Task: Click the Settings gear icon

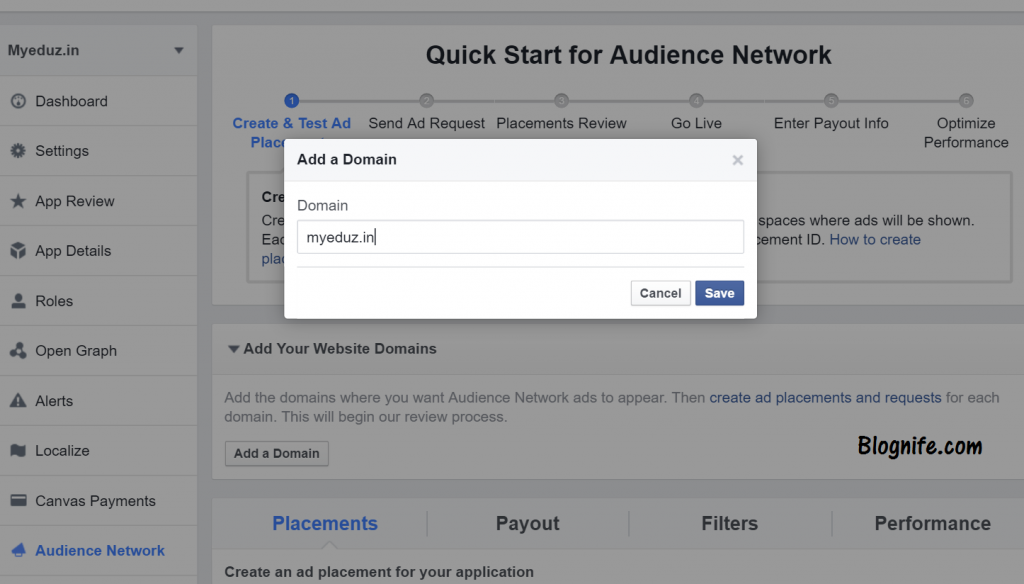Action: (18, 151)
